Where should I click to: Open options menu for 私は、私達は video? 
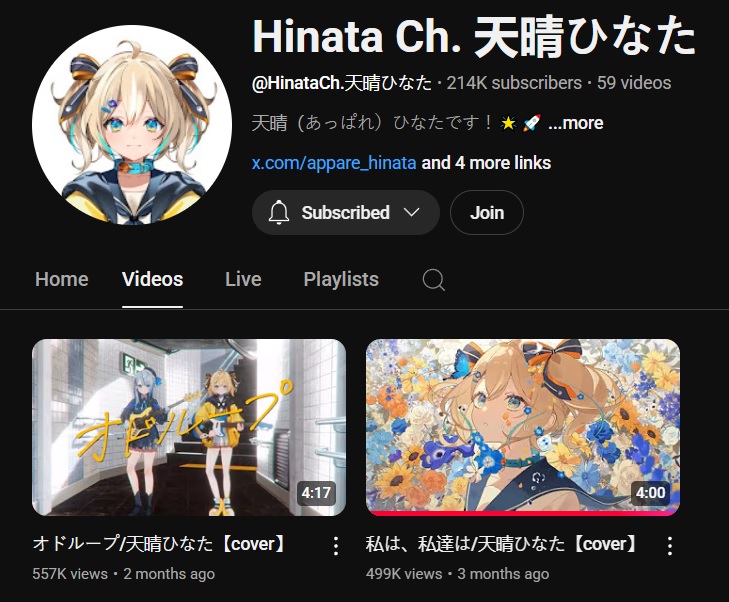point(669,546)
